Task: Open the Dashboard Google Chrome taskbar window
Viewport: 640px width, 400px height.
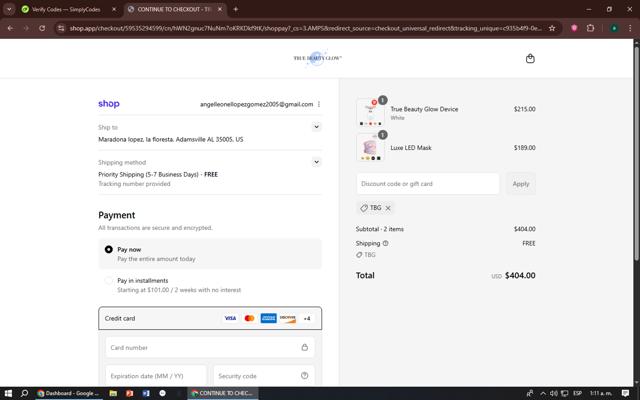Action: coord(68,393)
